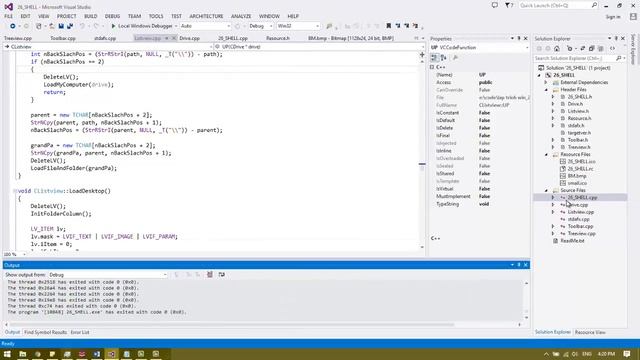This screenshot has width=640, height=360.
Task: Click the Sign in link
Action: [x=613, y=17]
